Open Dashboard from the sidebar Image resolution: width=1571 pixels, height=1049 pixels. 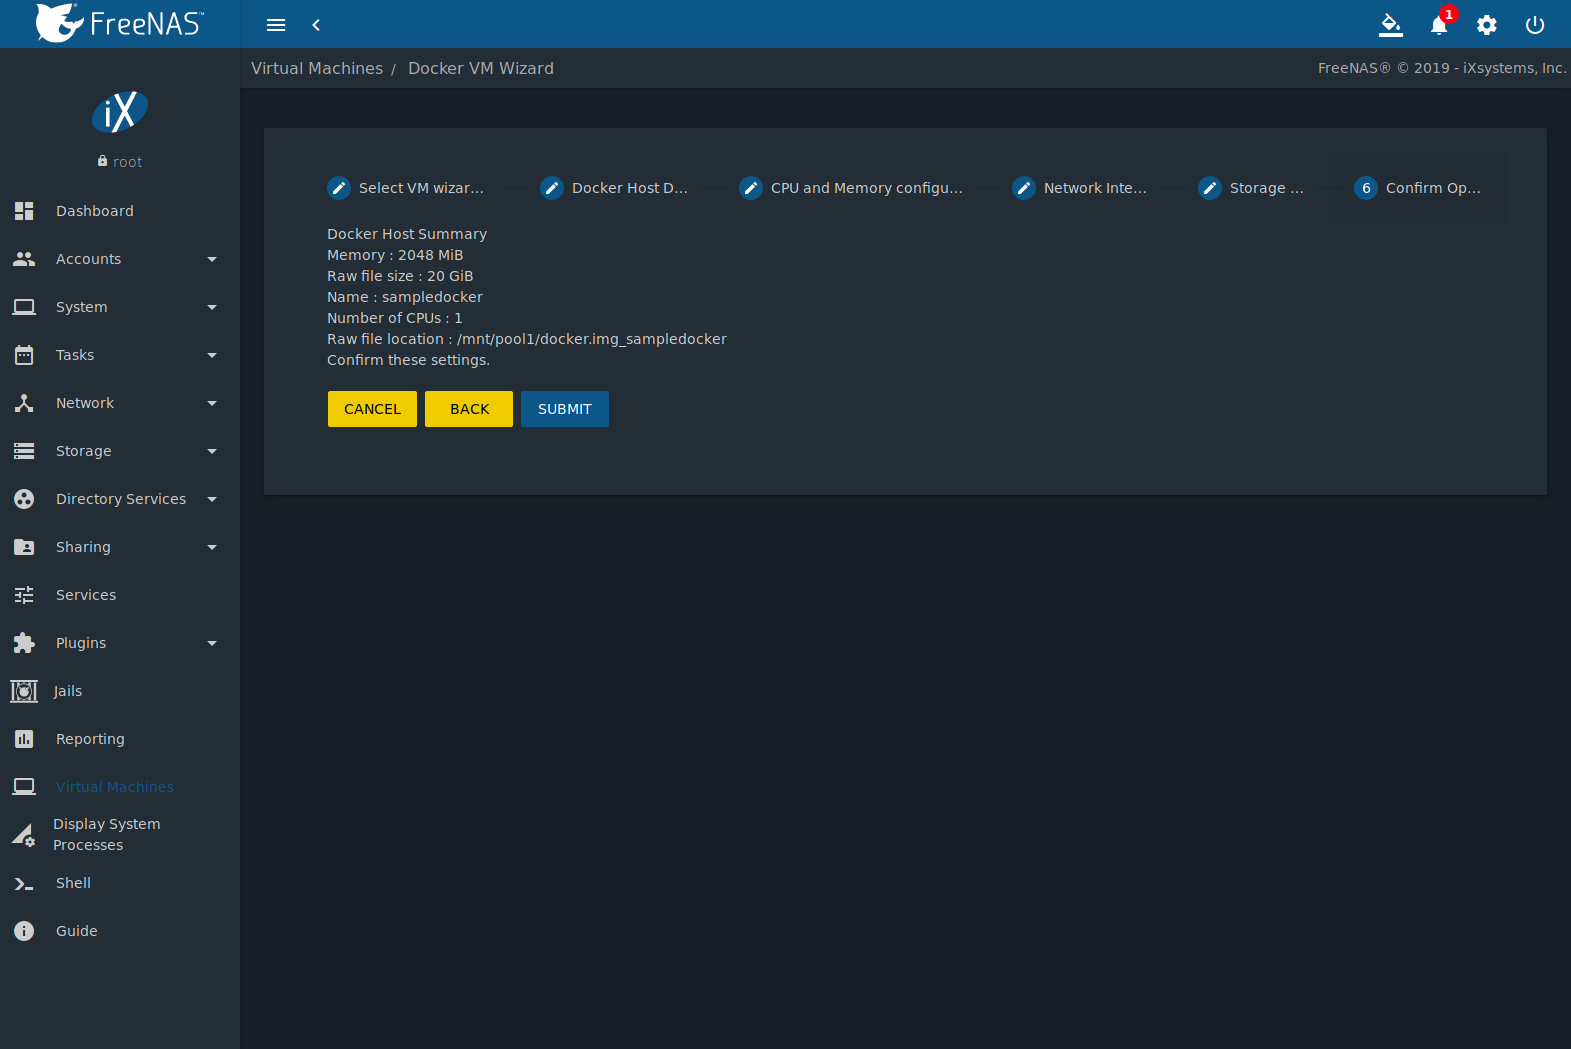pos(95,211)
